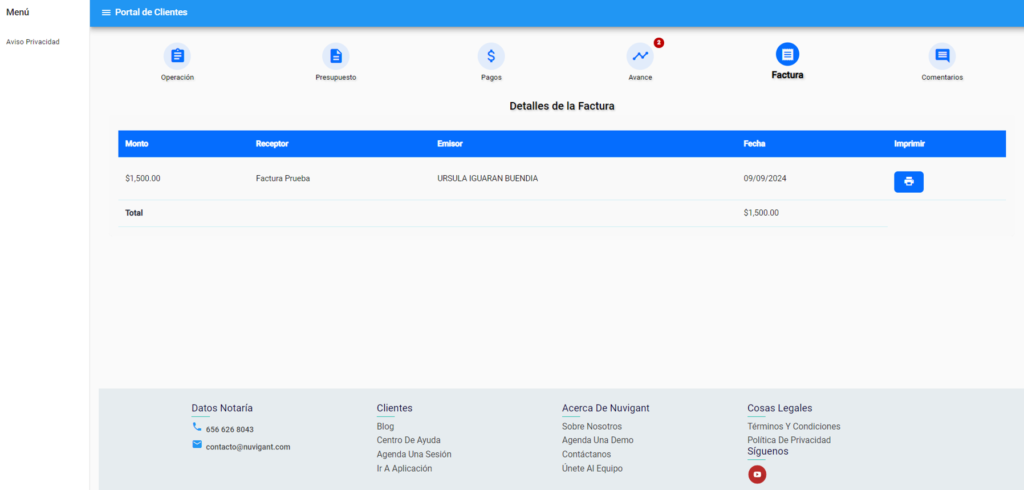Click the Clientes footer heading
1024x490 pixels.
click(394, 408)
